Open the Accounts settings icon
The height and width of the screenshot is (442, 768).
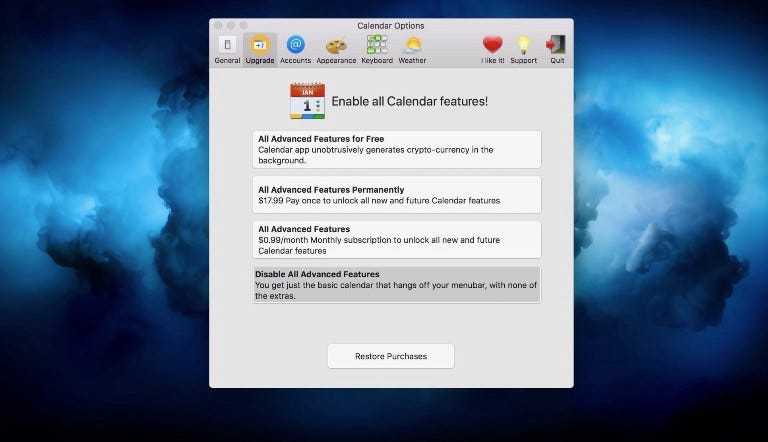(x=295, y=49)
